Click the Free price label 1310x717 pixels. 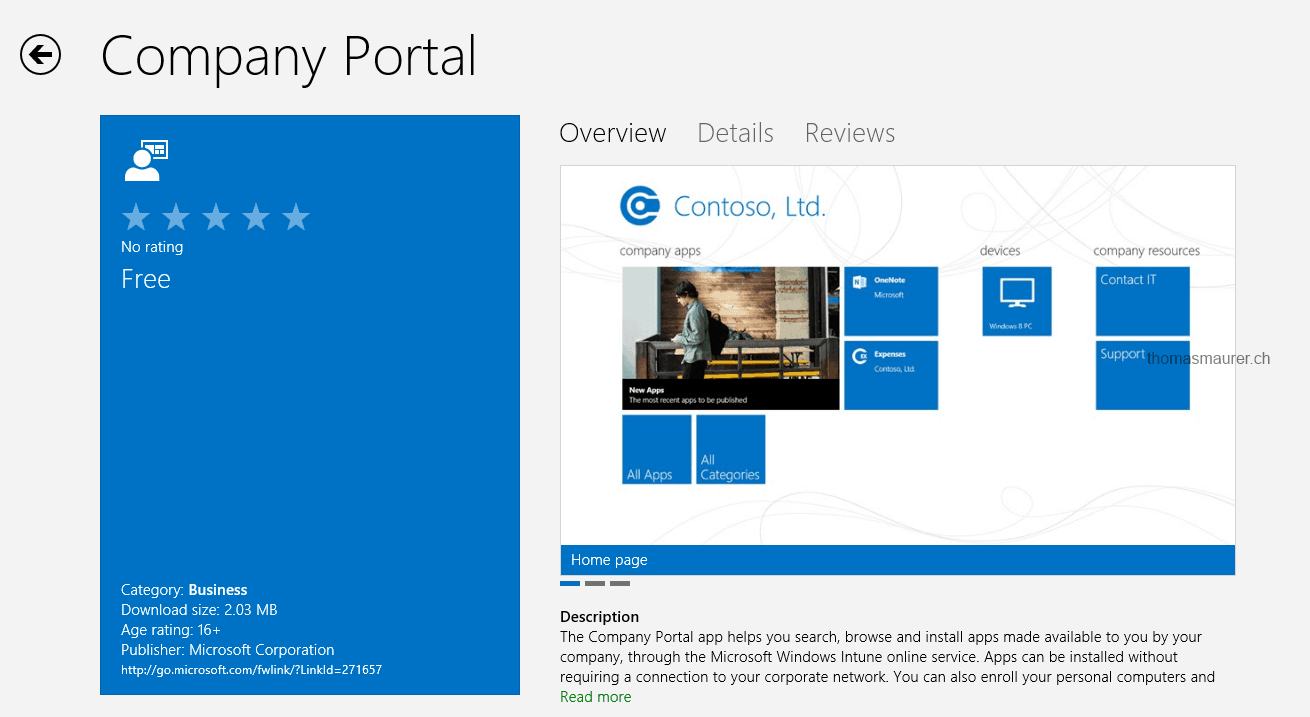pos(146,279)
